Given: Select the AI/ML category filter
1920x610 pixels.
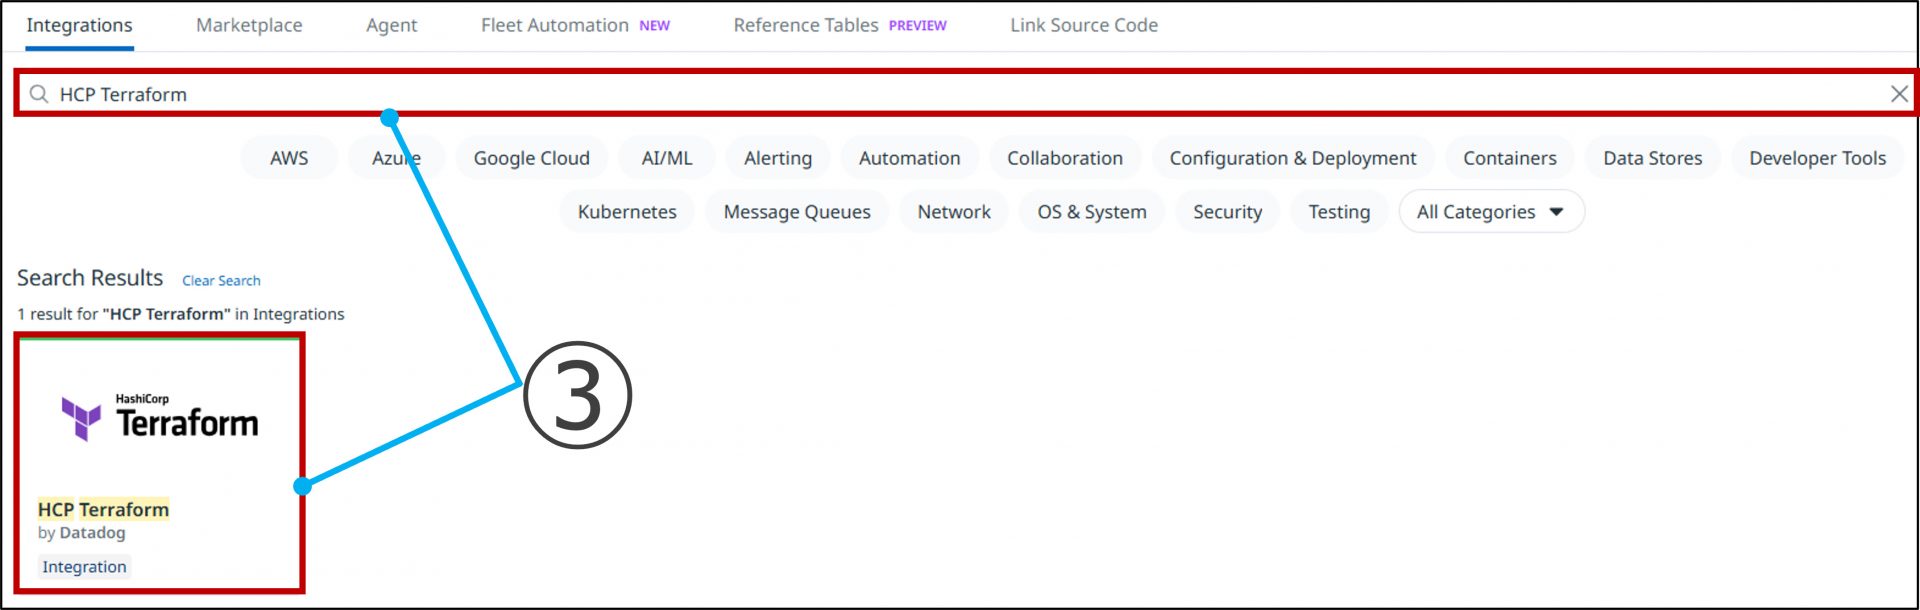Looking at the screenshot, I should pyautogui.click(x=666, y=158).
